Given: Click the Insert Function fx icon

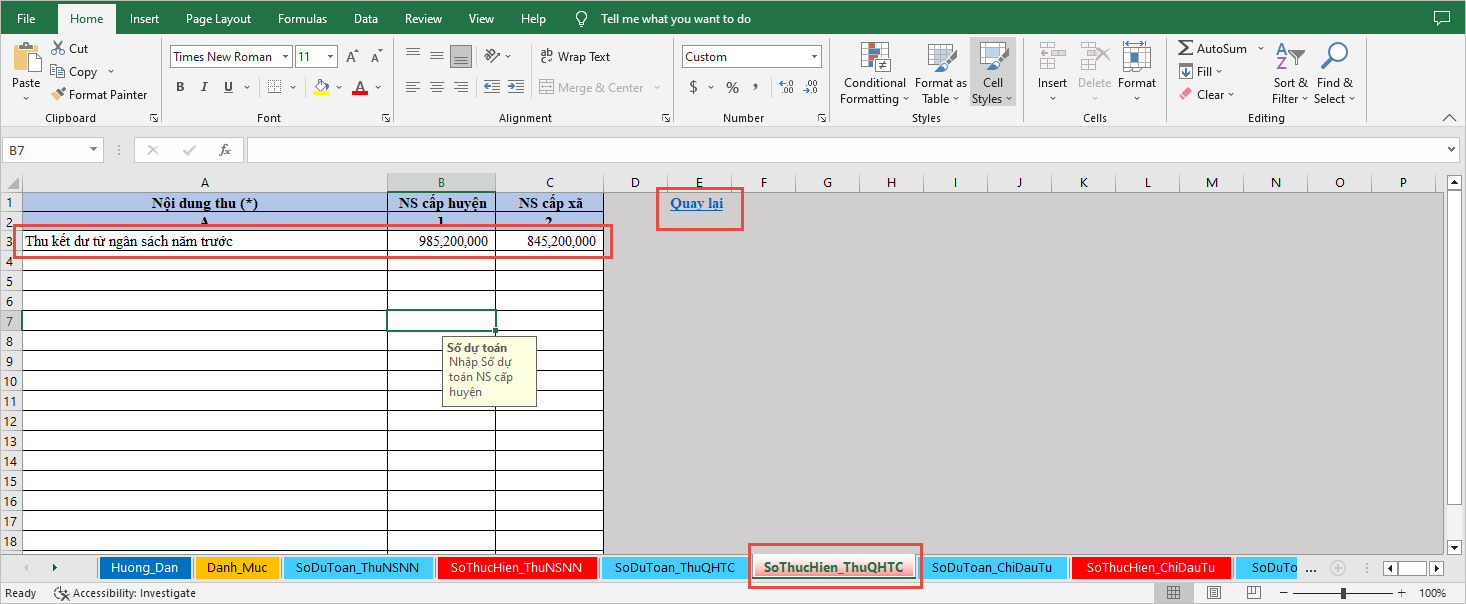Looking at the screenshot, I should tap(225, 150).
